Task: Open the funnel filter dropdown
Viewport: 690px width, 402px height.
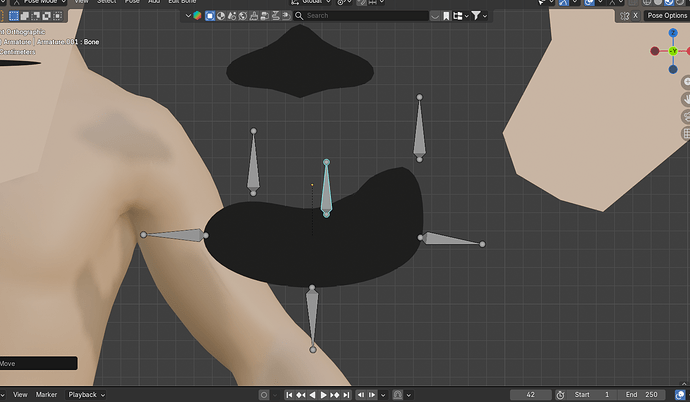Action: (479, 16)
